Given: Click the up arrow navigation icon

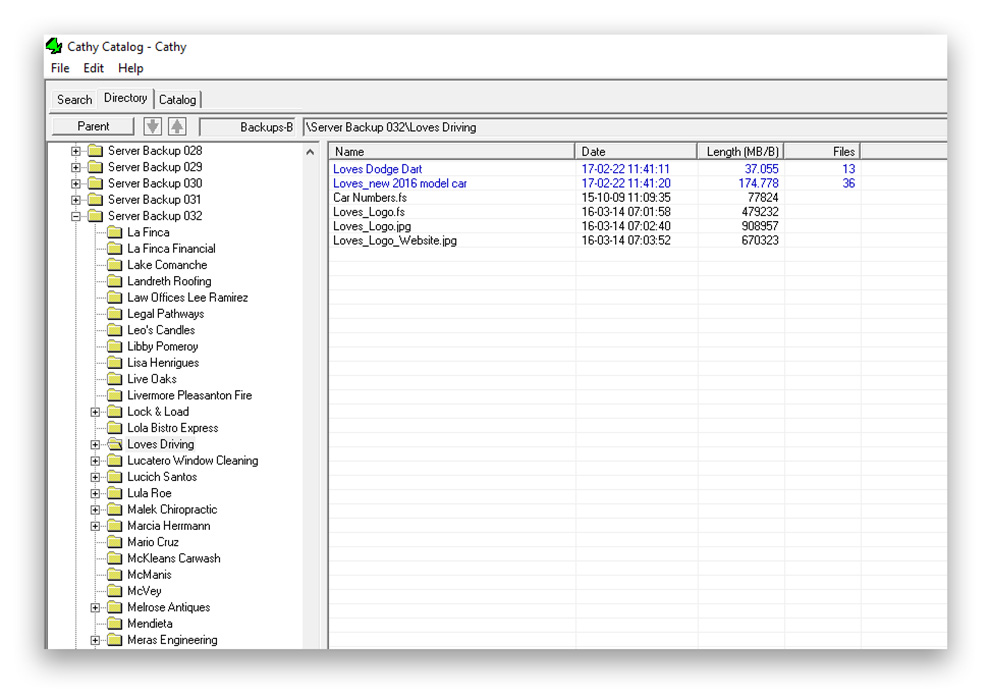Looking at the screenshot, I should point(177,126).
